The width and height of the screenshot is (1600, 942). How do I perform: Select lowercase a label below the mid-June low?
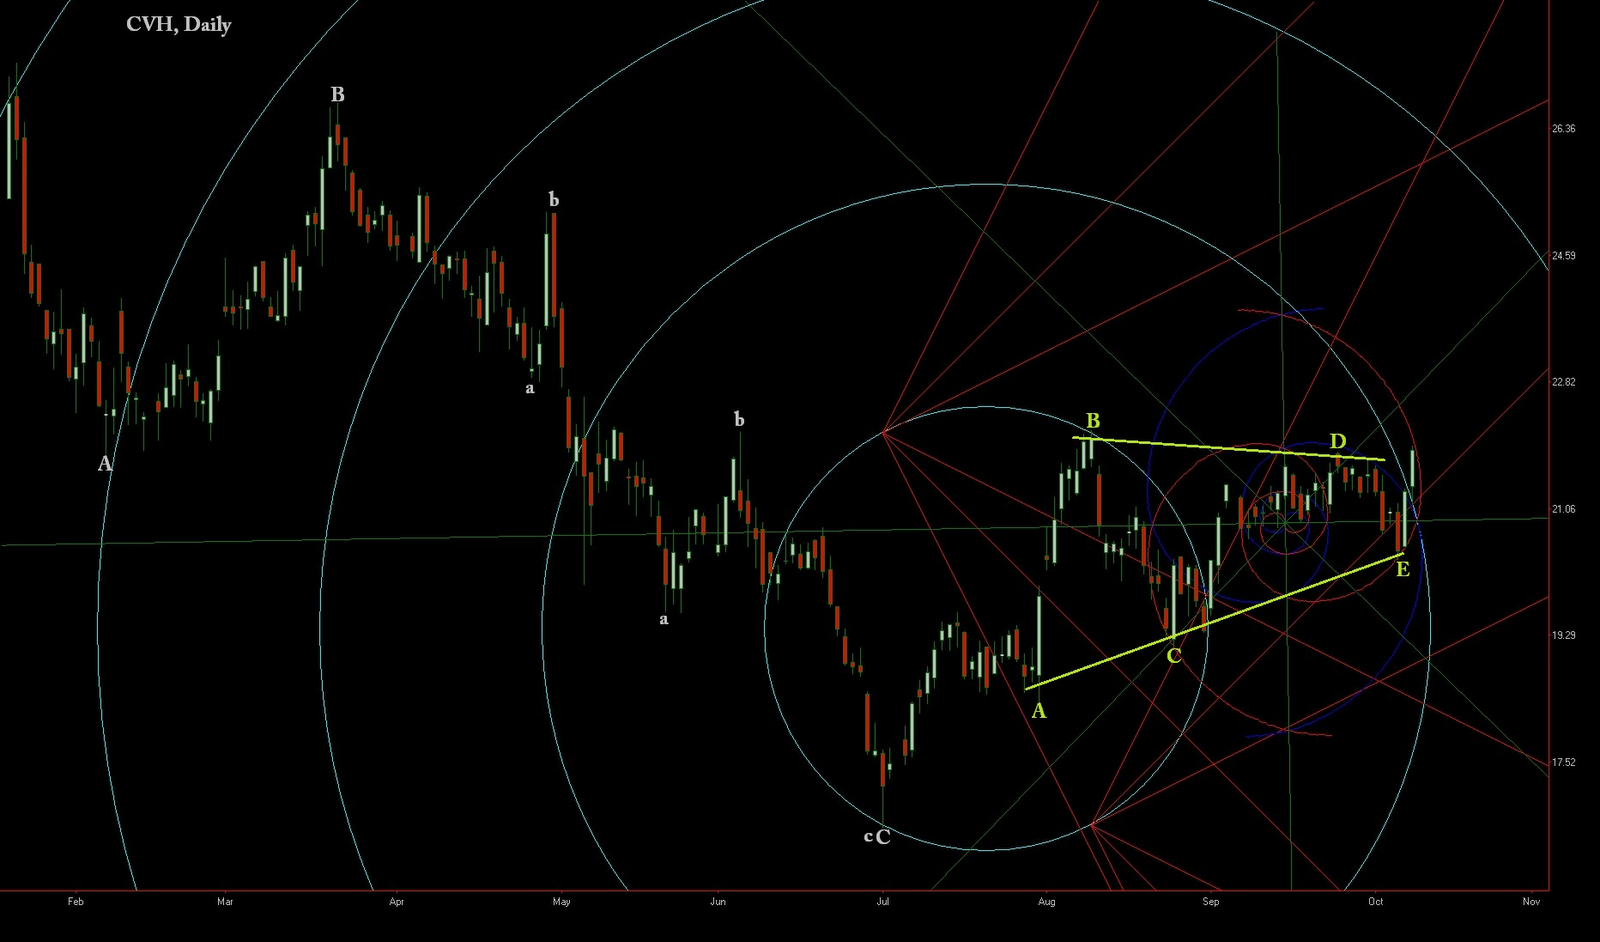(663, 619)
